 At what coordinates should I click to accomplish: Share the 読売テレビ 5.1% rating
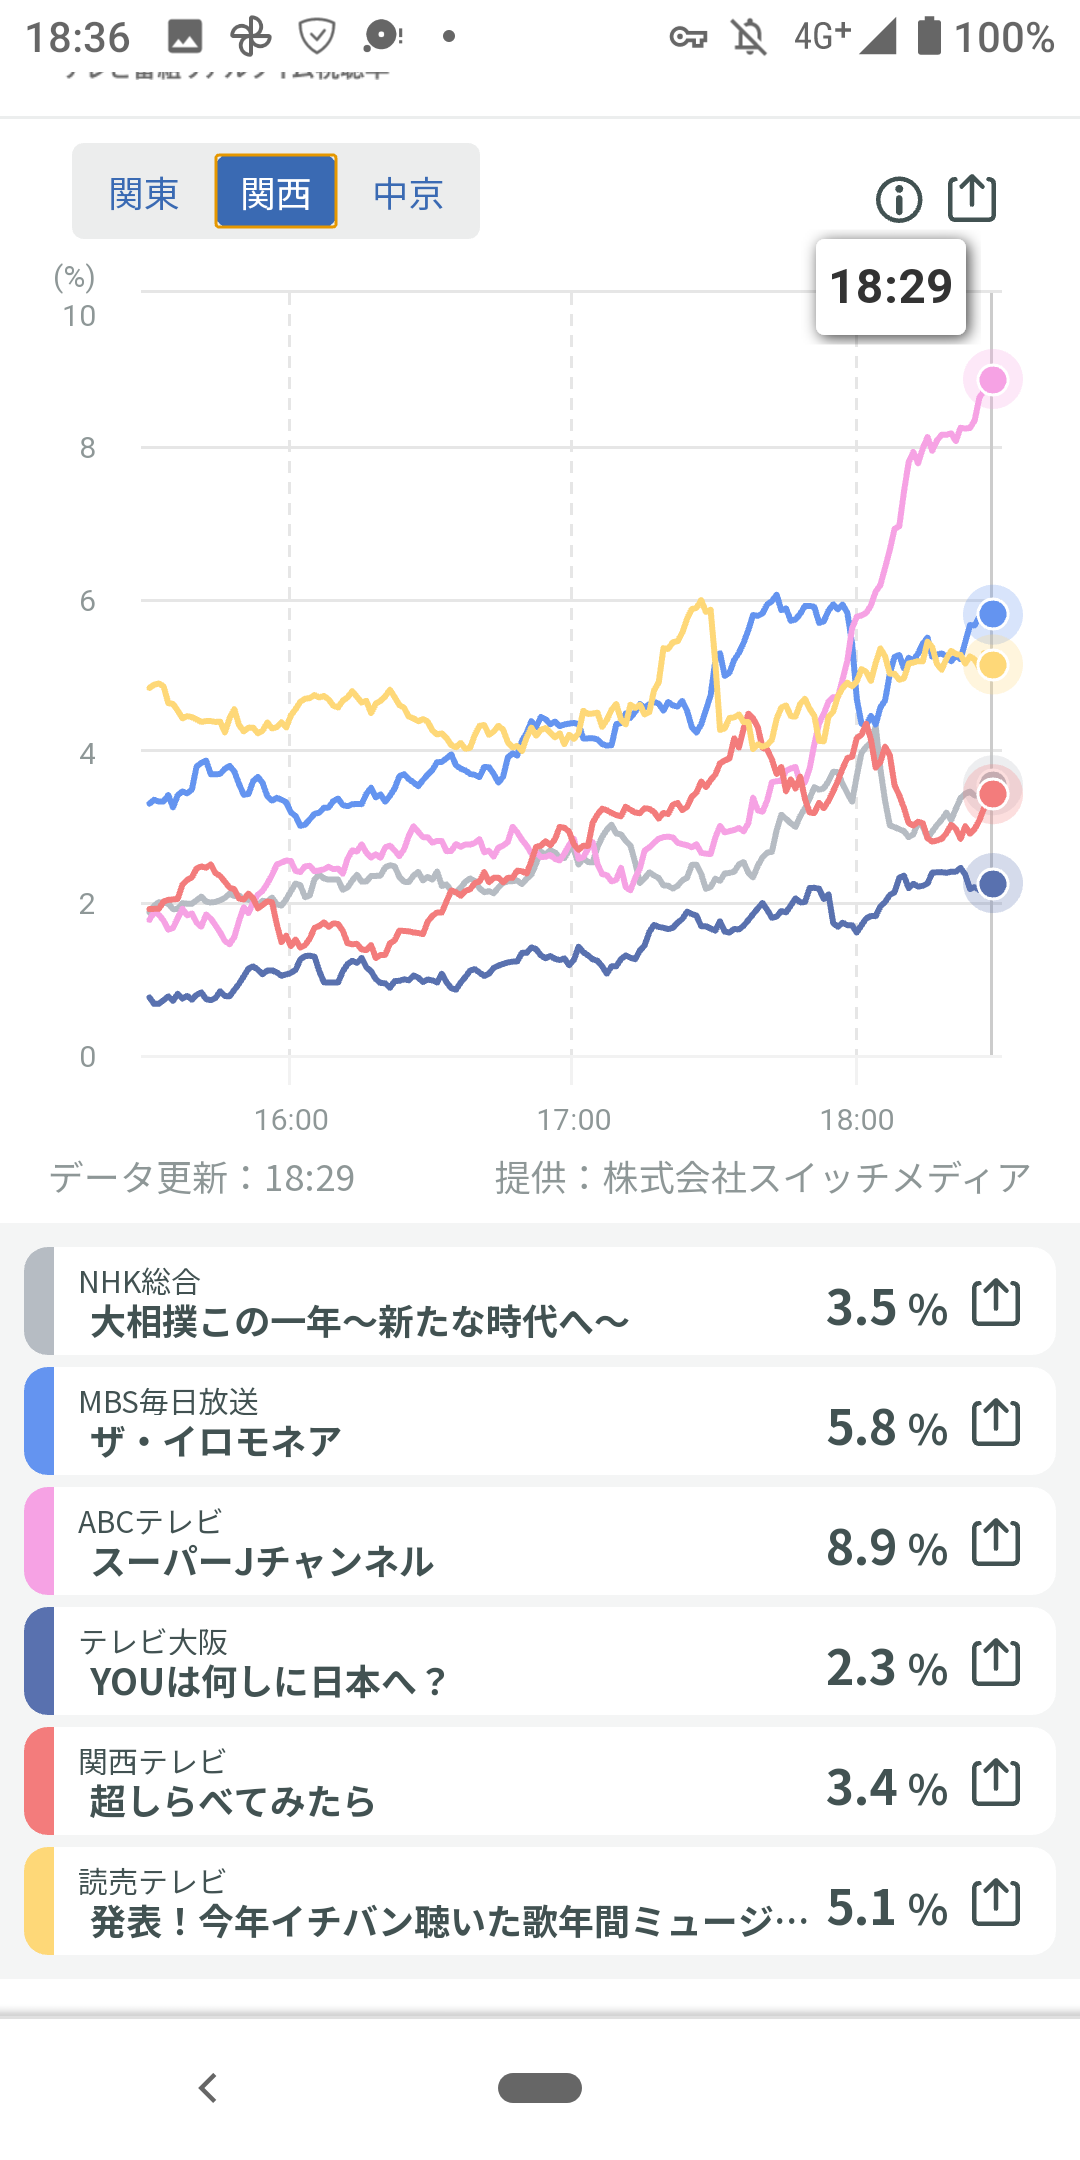(996, 1902)
